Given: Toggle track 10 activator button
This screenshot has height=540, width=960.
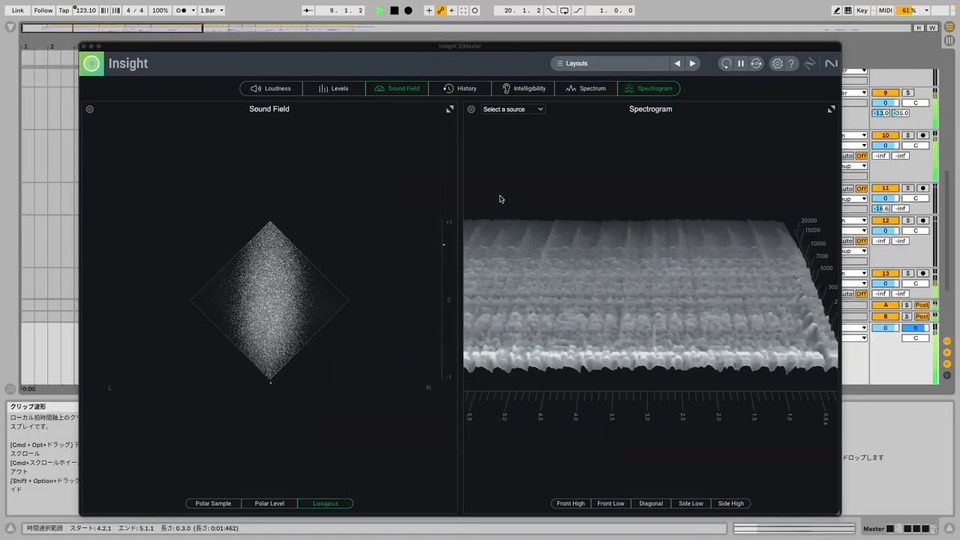Looking at the screenshot, I should click(885, 135).
